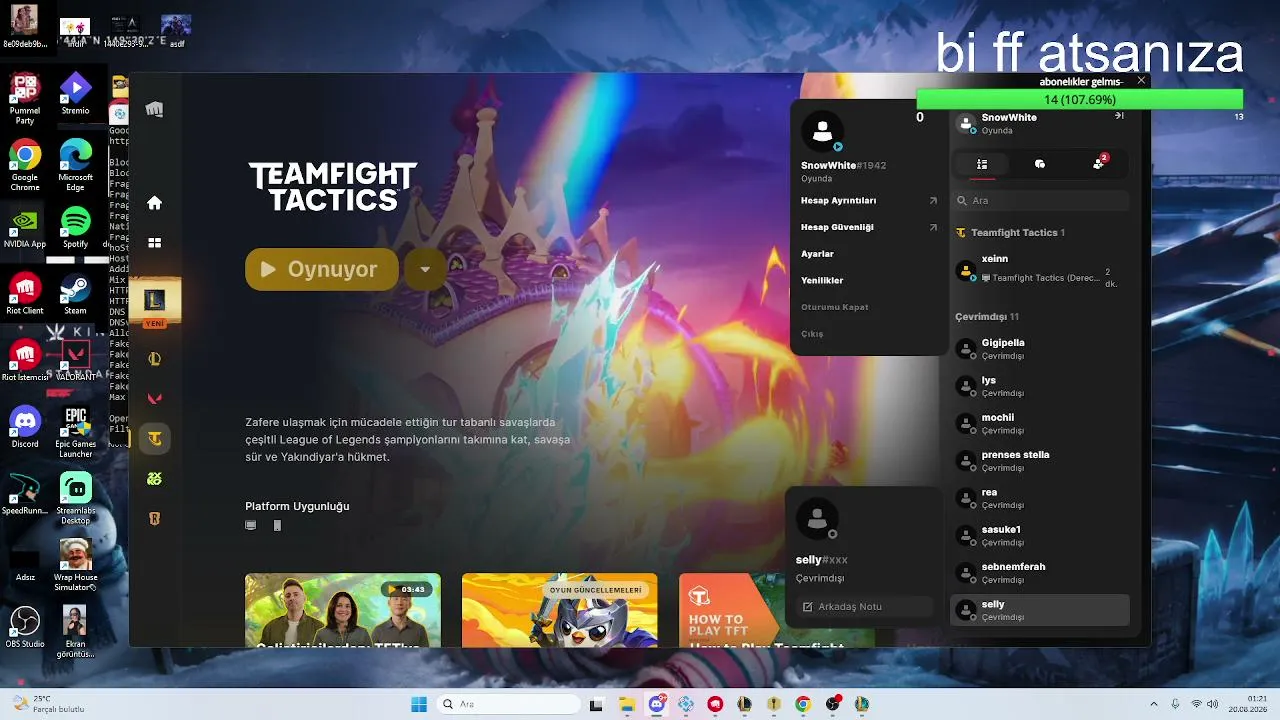
Task: Open the Windows Start menu
Action: coord(419,704)
